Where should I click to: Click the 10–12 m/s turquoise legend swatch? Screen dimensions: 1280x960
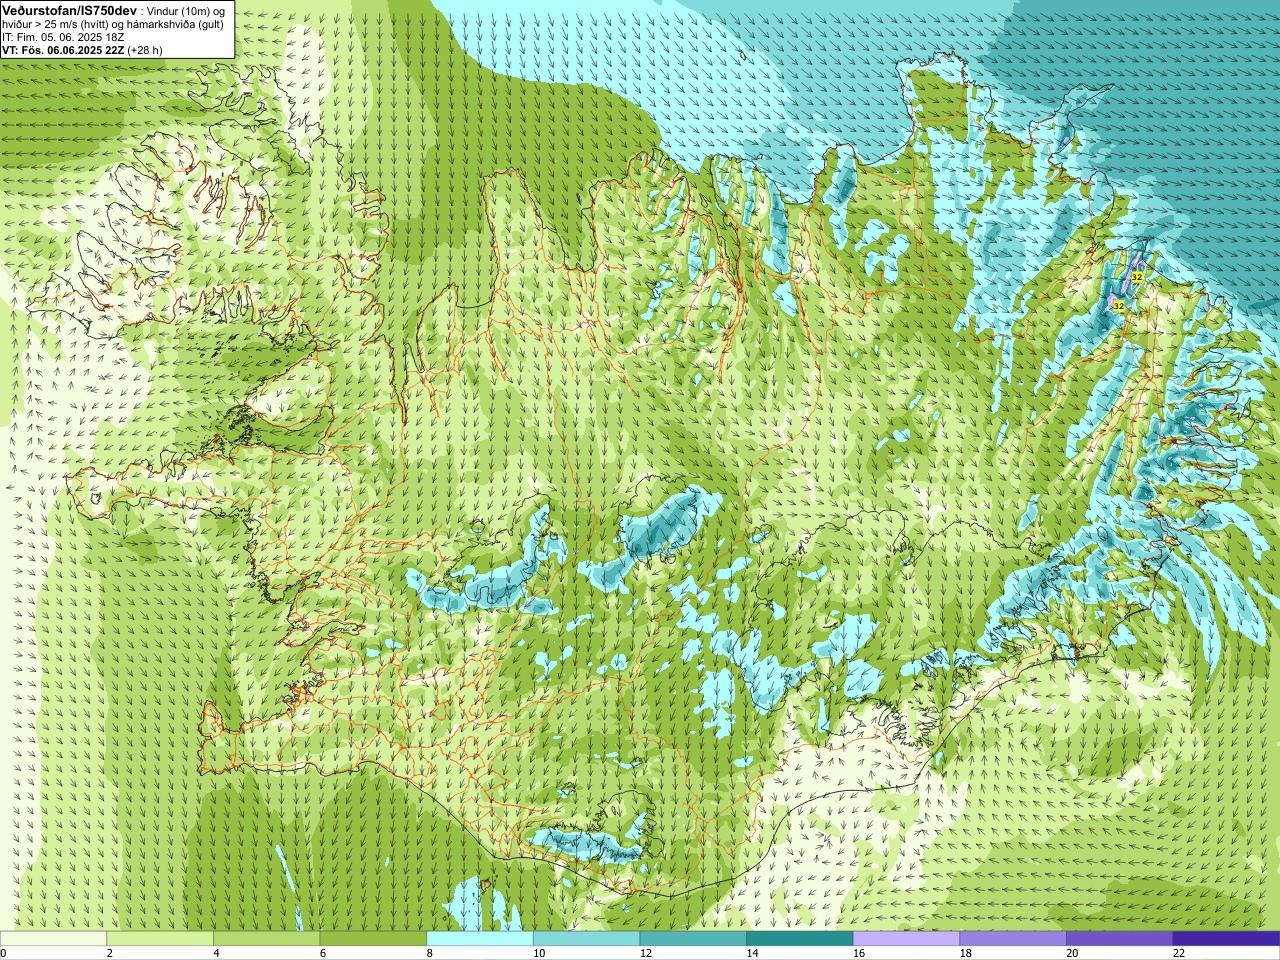pos(586,939)
